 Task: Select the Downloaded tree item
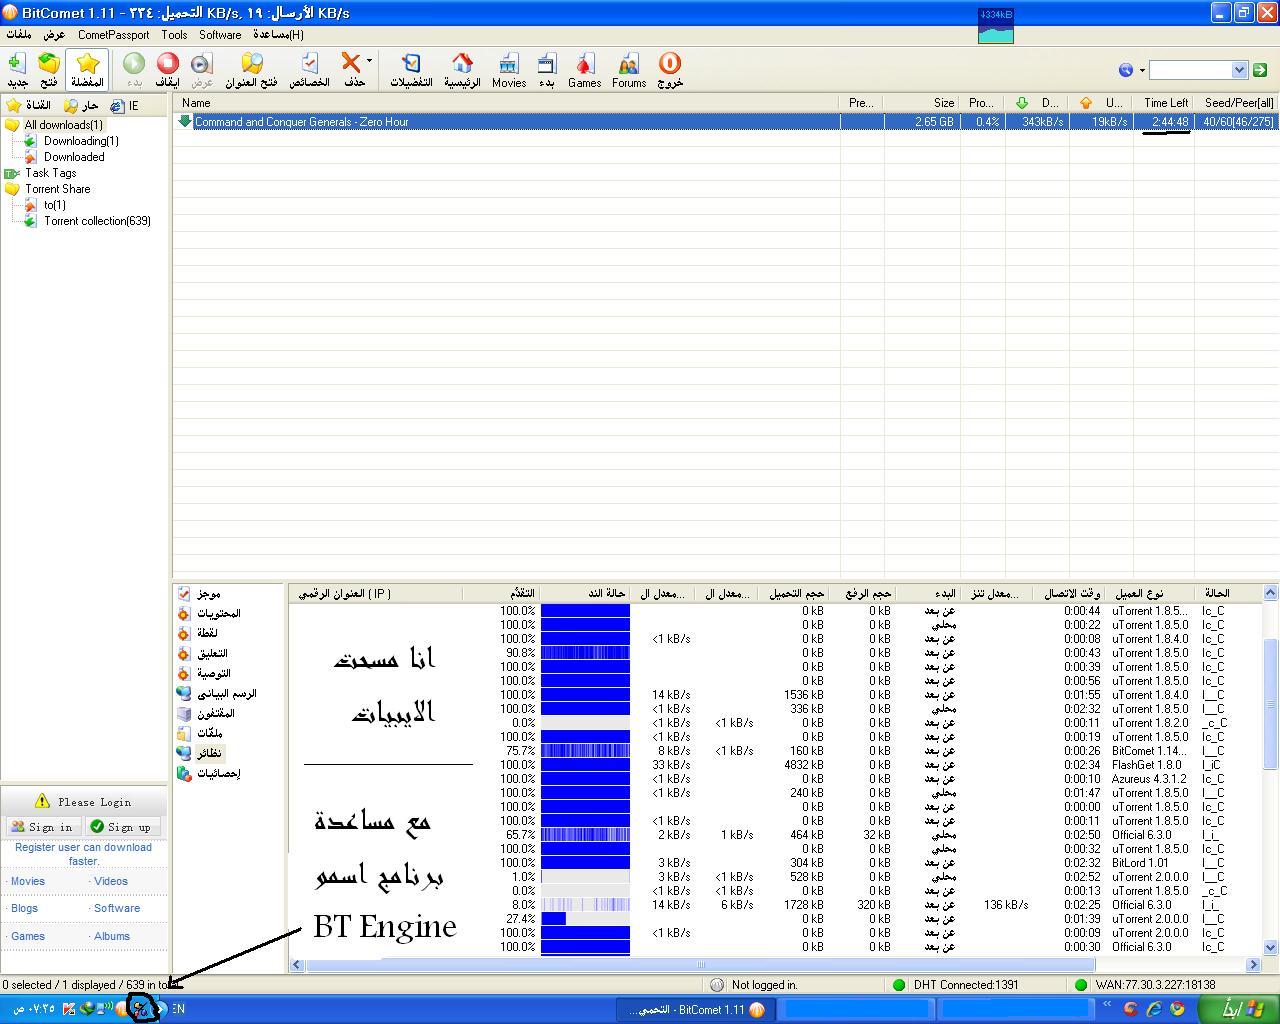[74, 157]
